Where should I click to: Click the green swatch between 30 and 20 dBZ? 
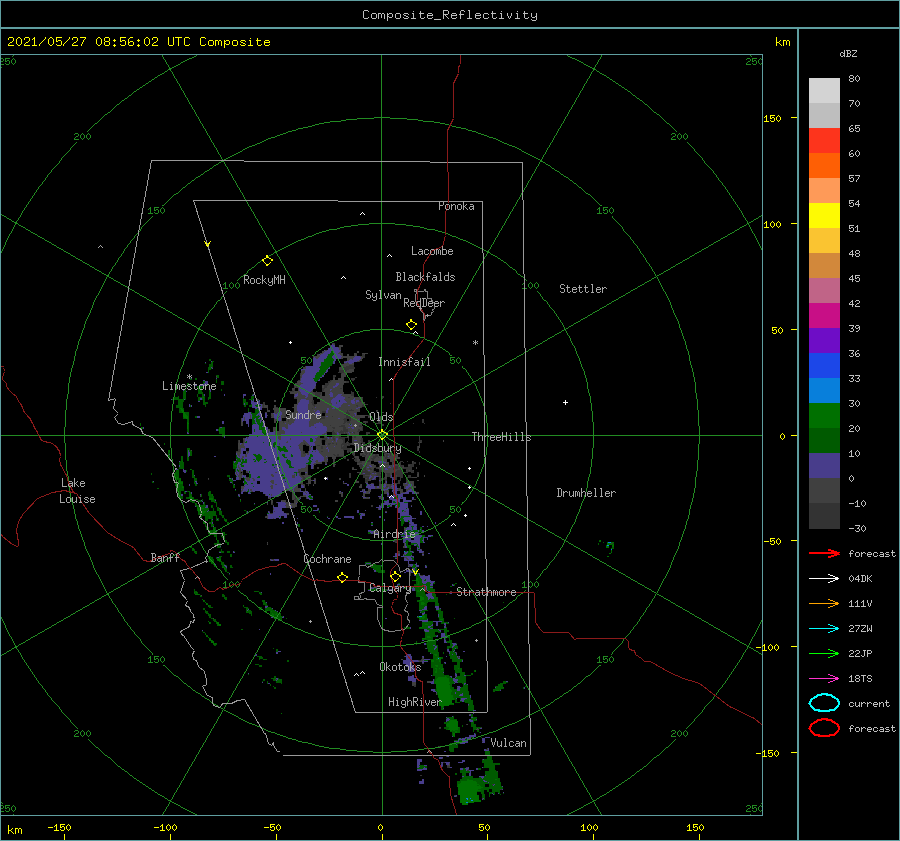tap(824, 415)
